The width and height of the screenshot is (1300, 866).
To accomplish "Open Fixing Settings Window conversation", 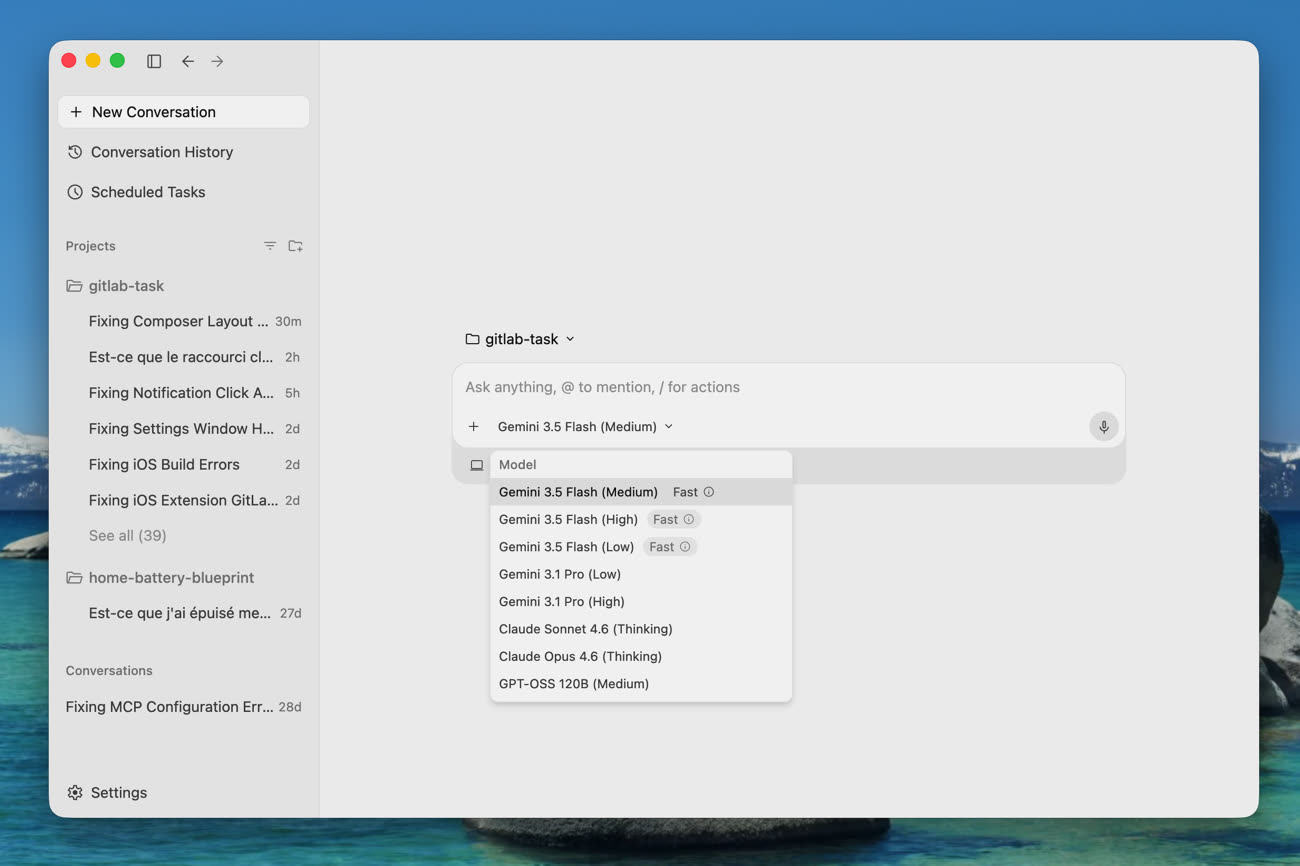I will pos(184,429).
